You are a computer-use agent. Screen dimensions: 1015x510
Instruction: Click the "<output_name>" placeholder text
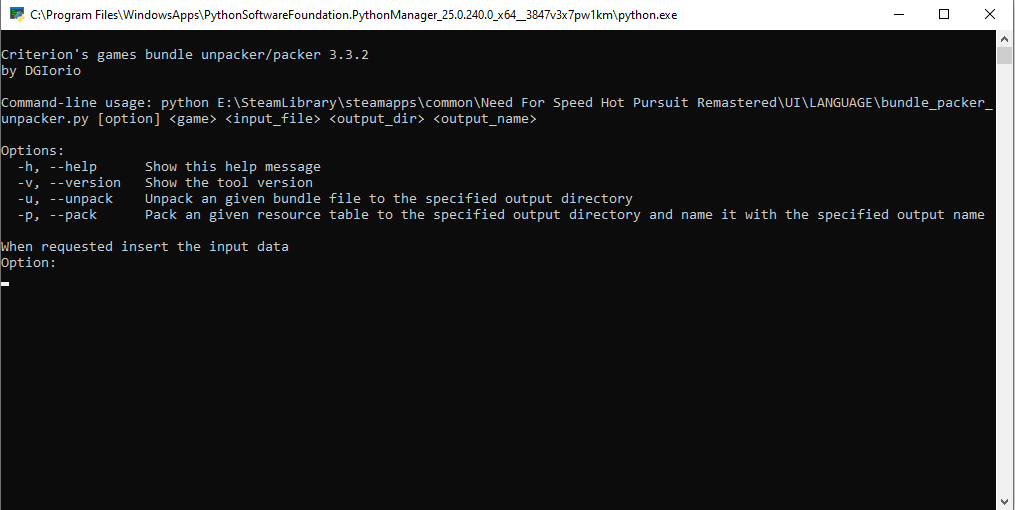pyautogui.click(x=485, y=119)
